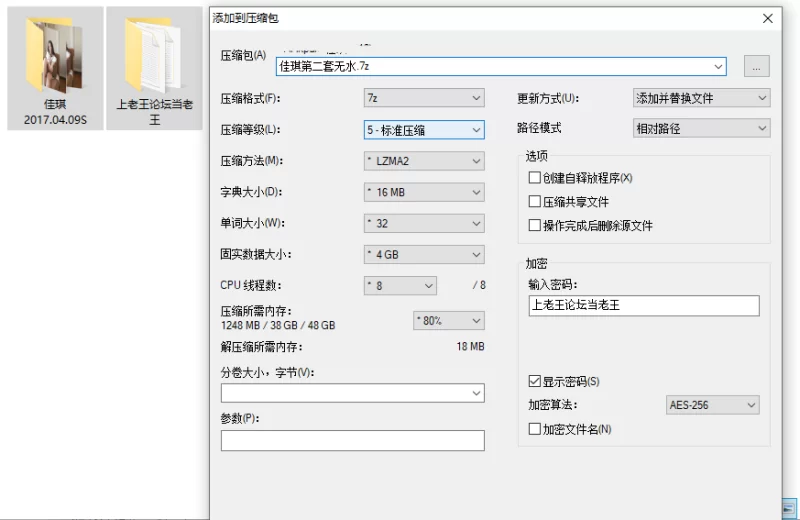Open the 字典大小 dropdown showing 16 MB
Image resolution: width=800 pixels, height=520 pixels.
pyautogui.click(x=424, y=192)
